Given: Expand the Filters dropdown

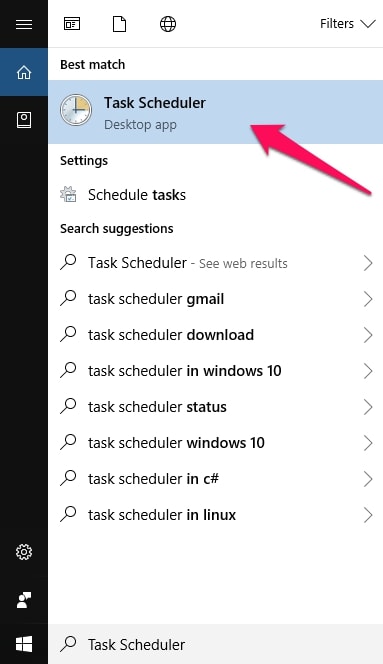Looking at the screenshot, I should pos(347,24).
